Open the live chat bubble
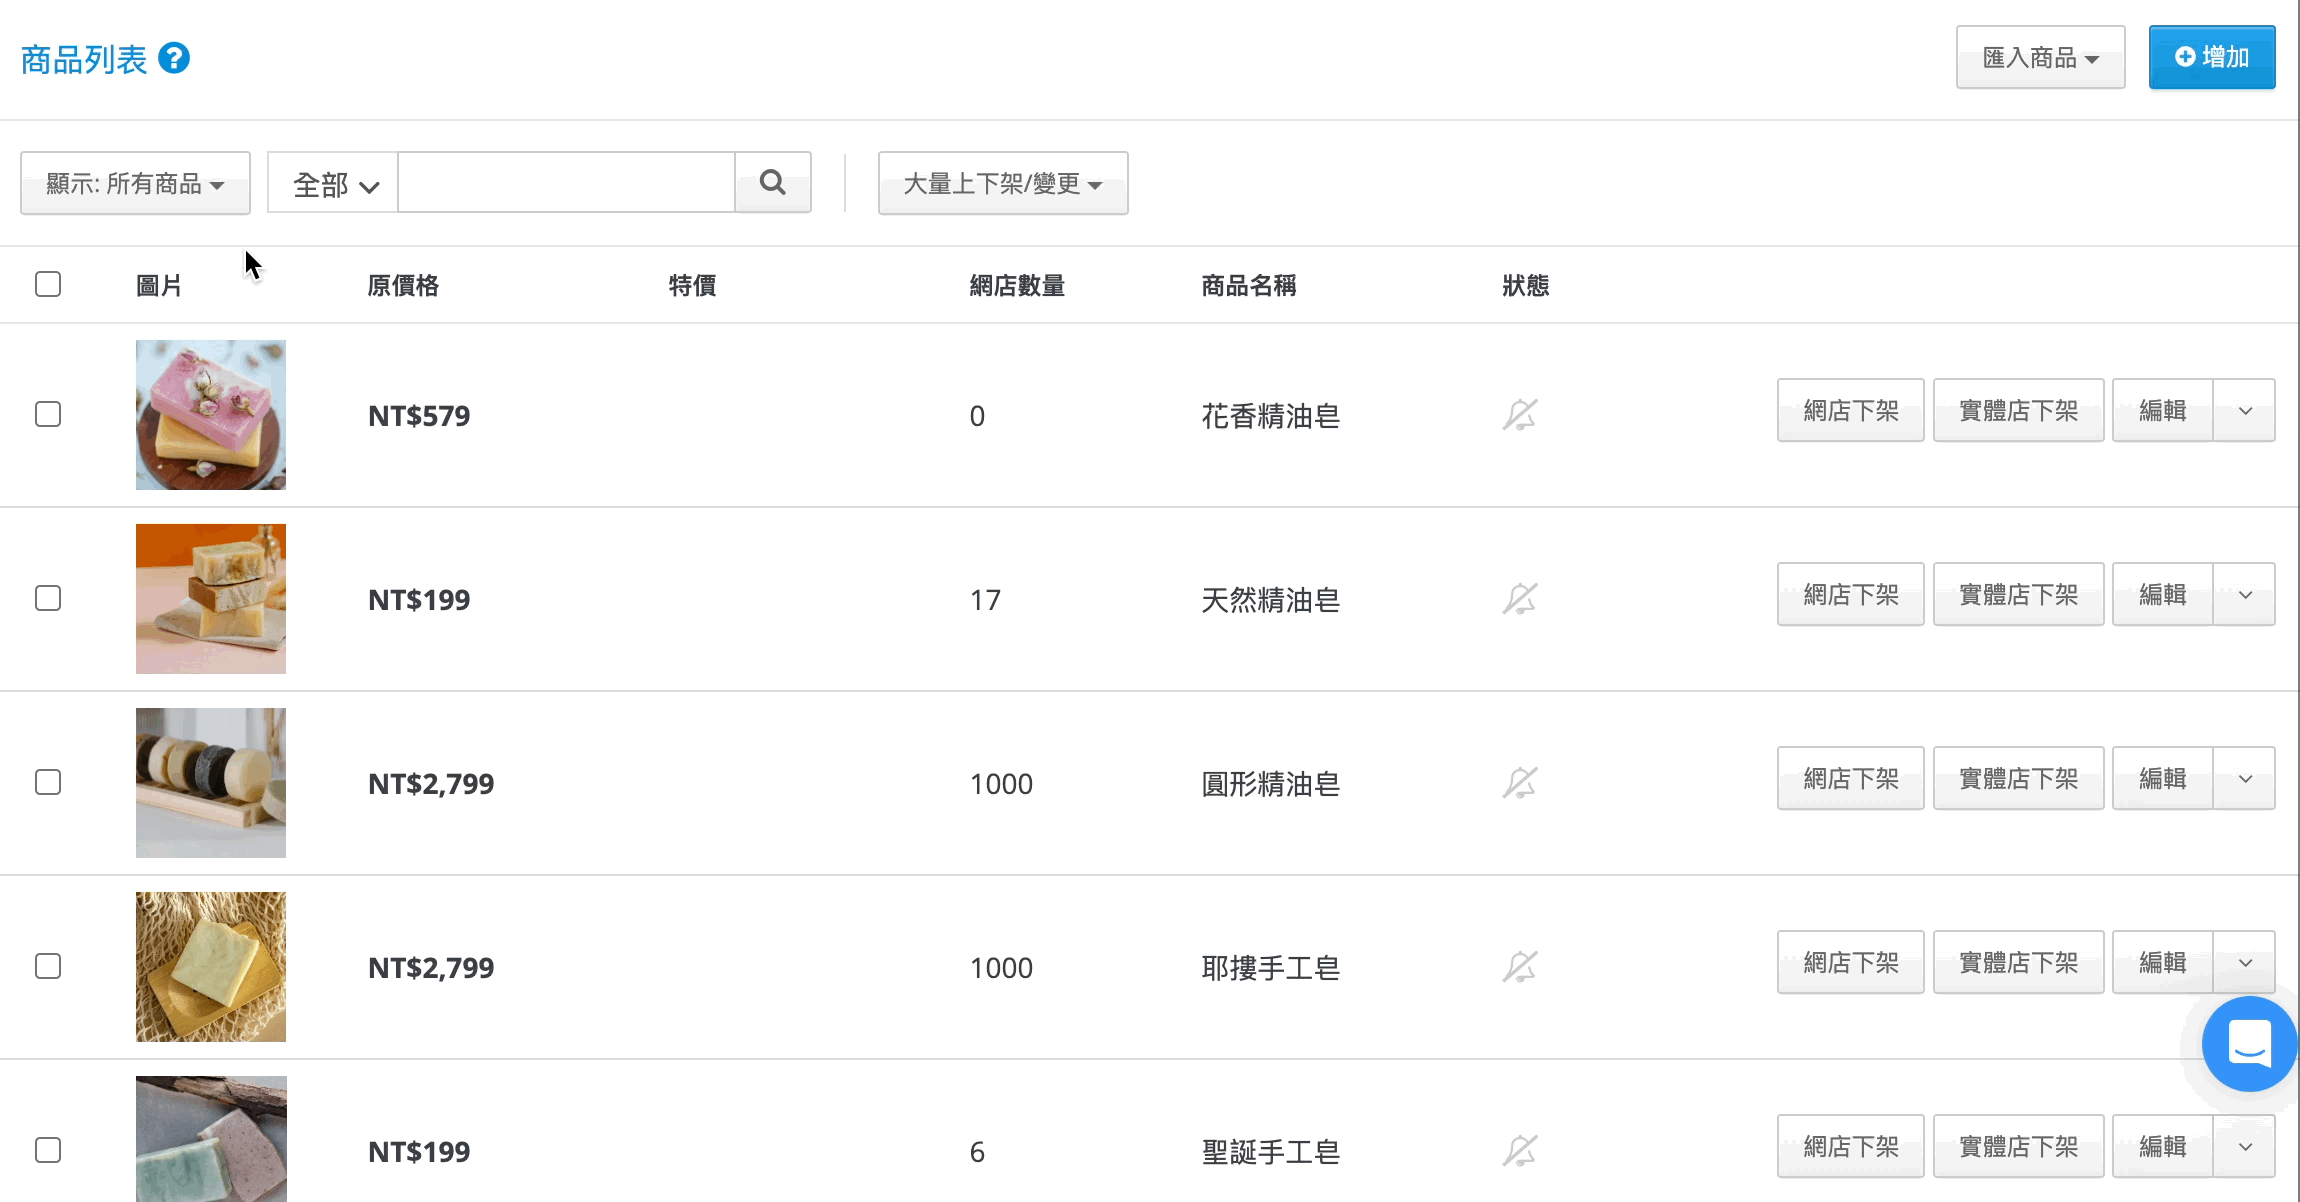 (x=2249, y=1043)
